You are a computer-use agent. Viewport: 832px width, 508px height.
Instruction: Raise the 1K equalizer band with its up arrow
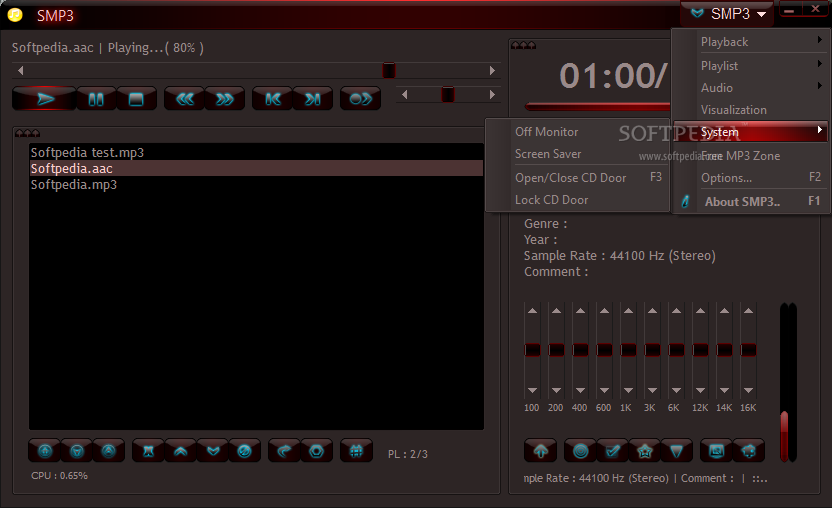[628, 311]
